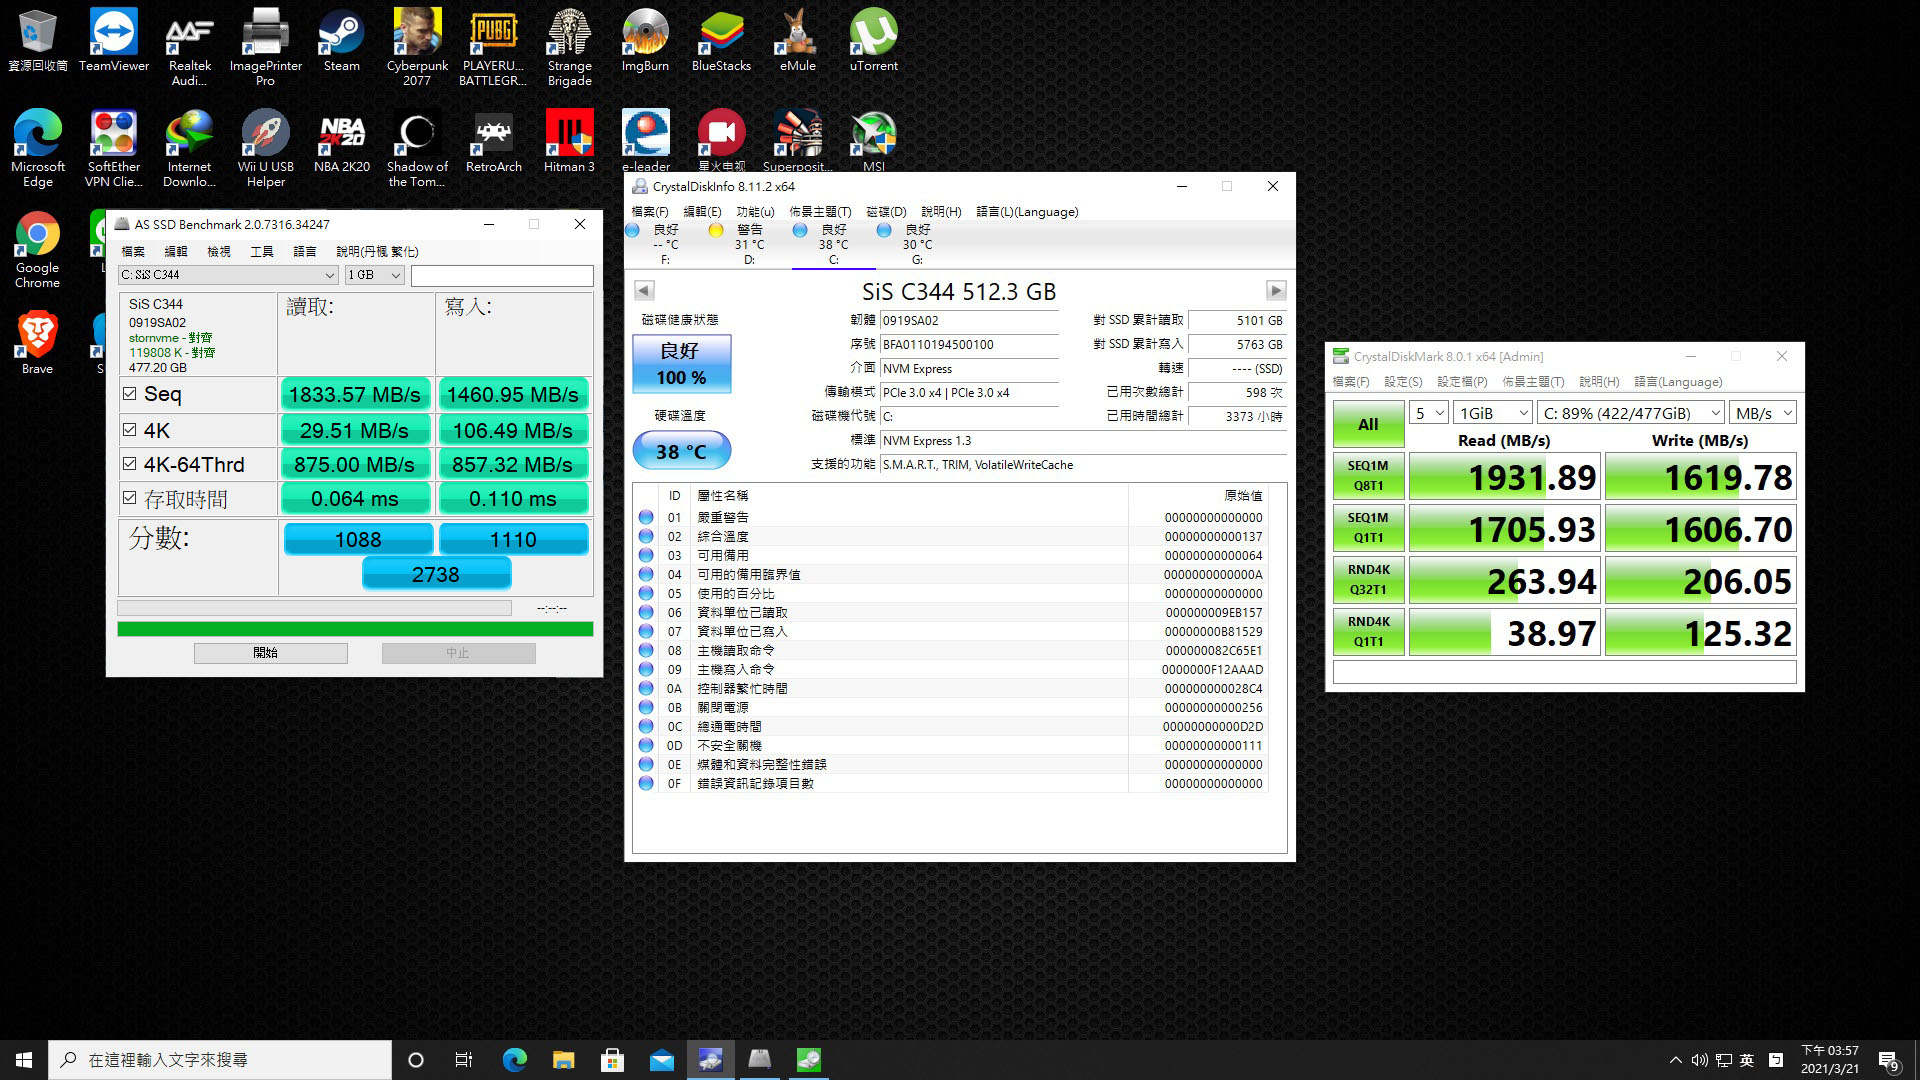Toggle the Seq test checkbox
1920x1080 pixels.
pos(129,394)
